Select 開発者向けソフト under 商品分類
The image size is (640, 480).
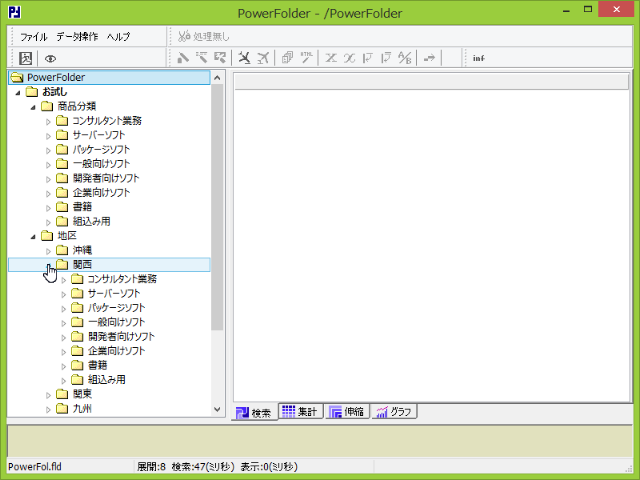point(106,178)
